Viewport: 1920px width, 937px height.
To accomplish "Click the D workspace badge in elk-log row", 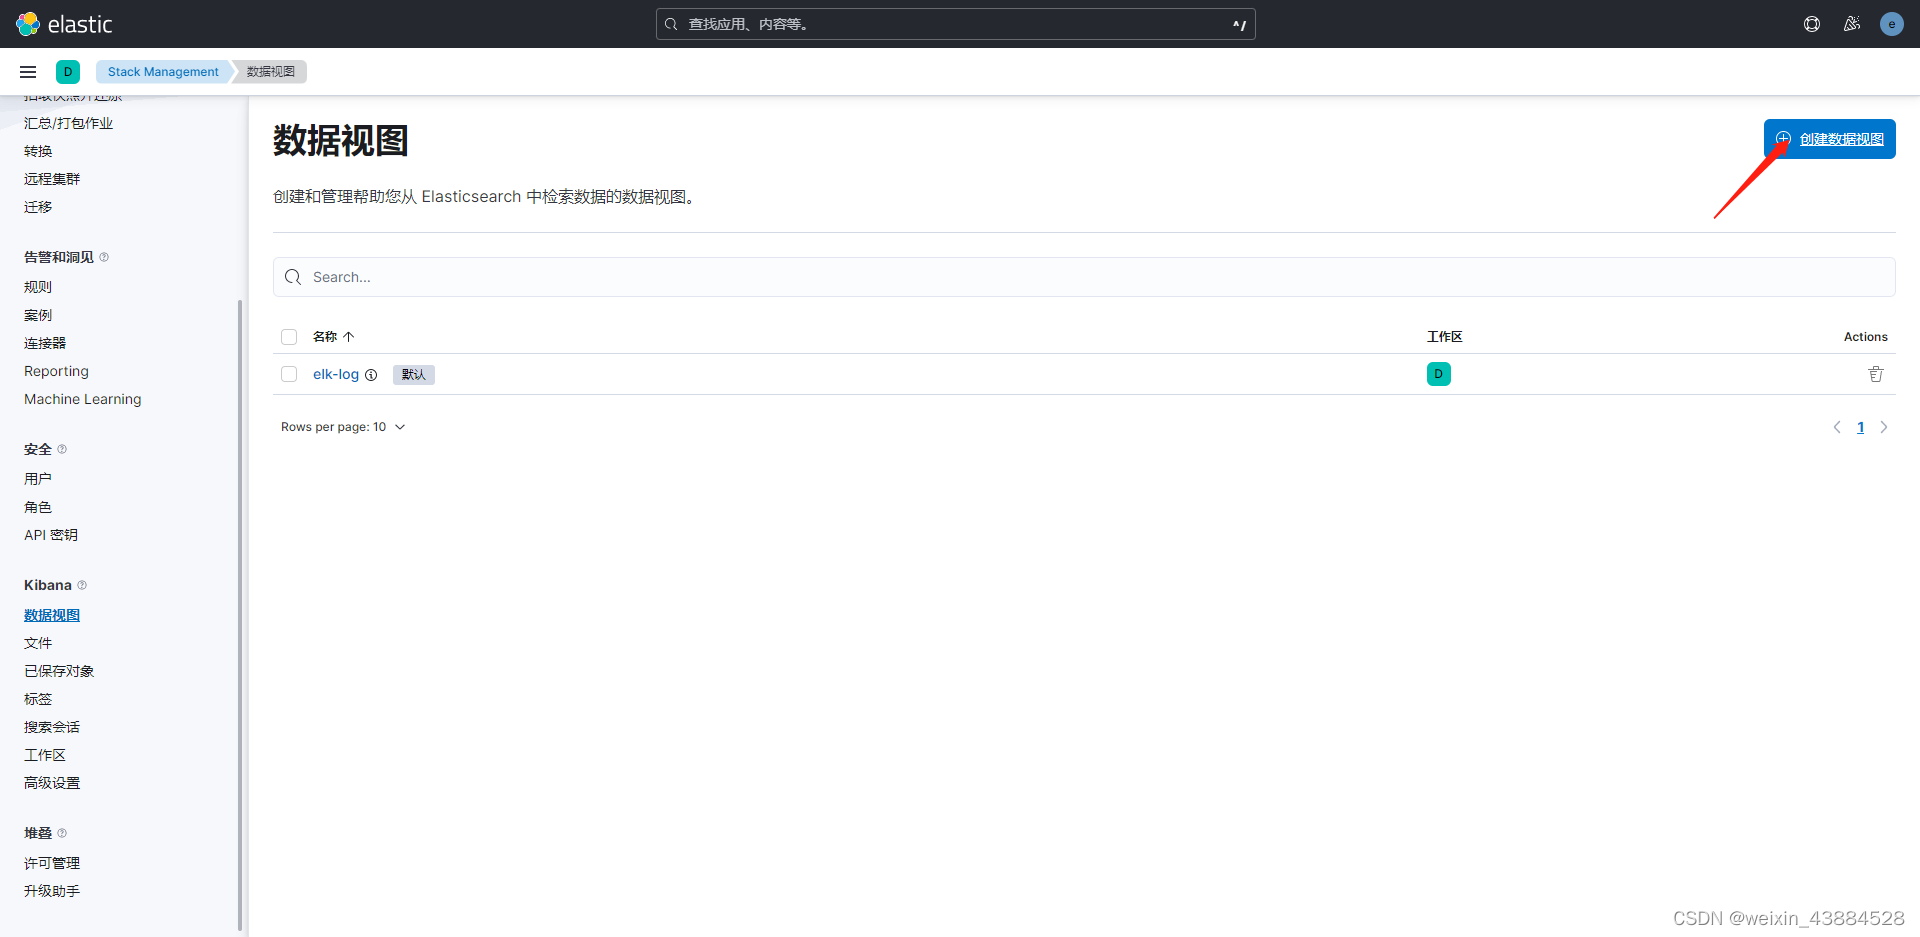I will (1439, 374).
